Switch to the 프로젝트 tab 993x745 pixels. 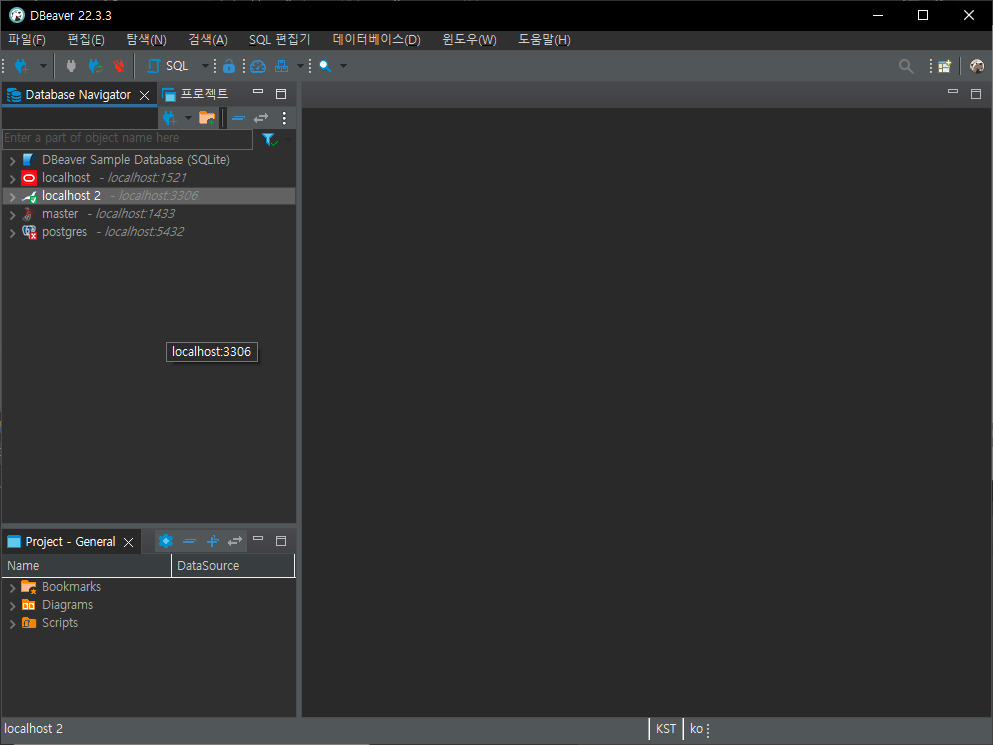coord(196,94)
